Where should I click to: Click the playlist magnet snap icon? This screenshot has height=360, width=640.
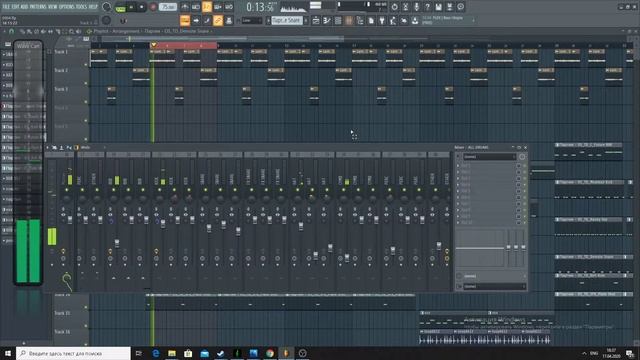tap(11, 31)
